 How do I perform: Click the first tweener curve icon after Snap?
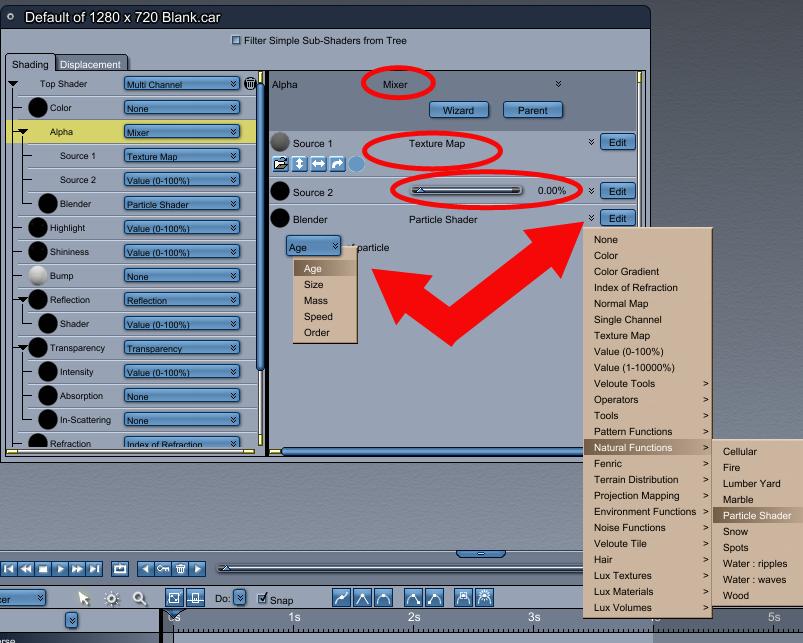342,598
